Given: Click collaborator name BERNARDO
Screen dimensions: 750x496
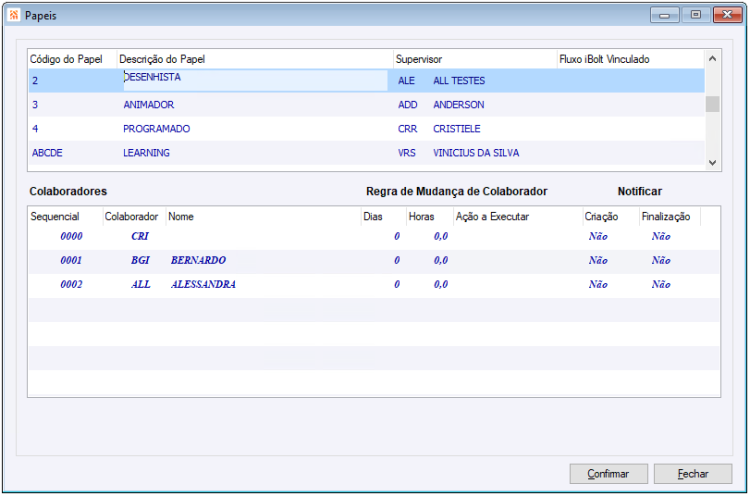Looking at the screenshot, I should click(x=198, y=260).
